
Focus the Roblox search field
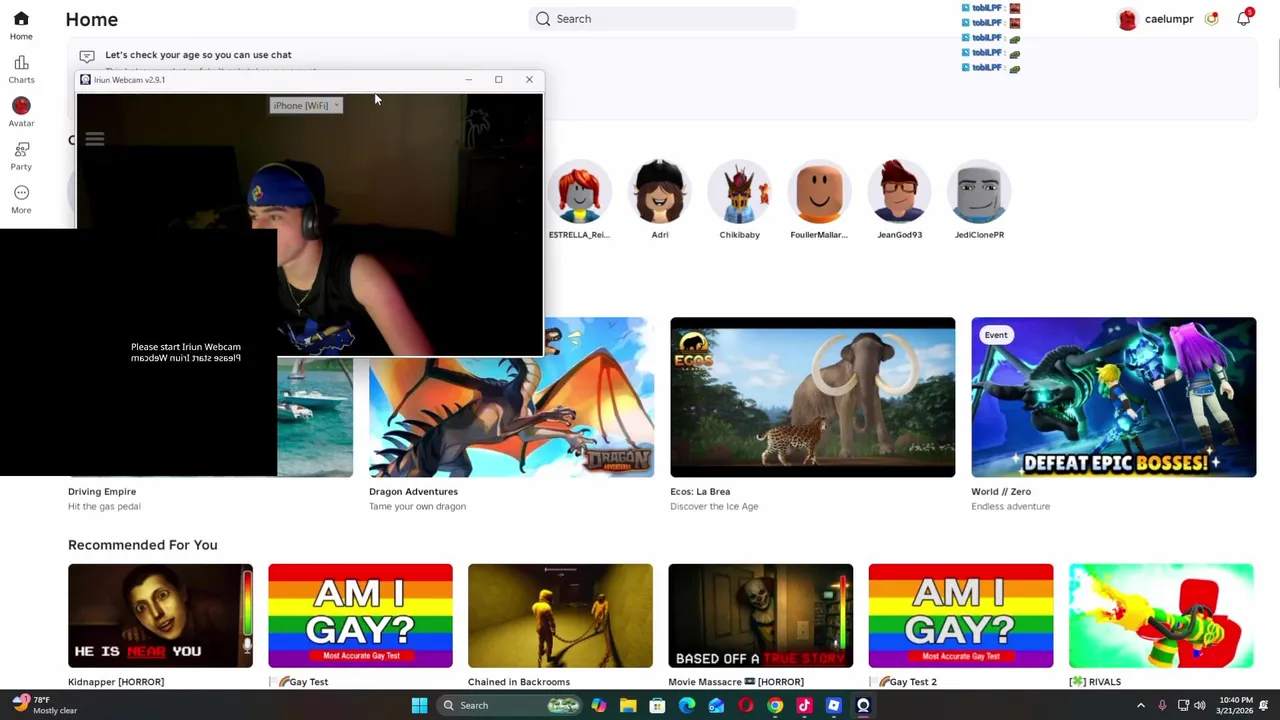tap(662, 18)
